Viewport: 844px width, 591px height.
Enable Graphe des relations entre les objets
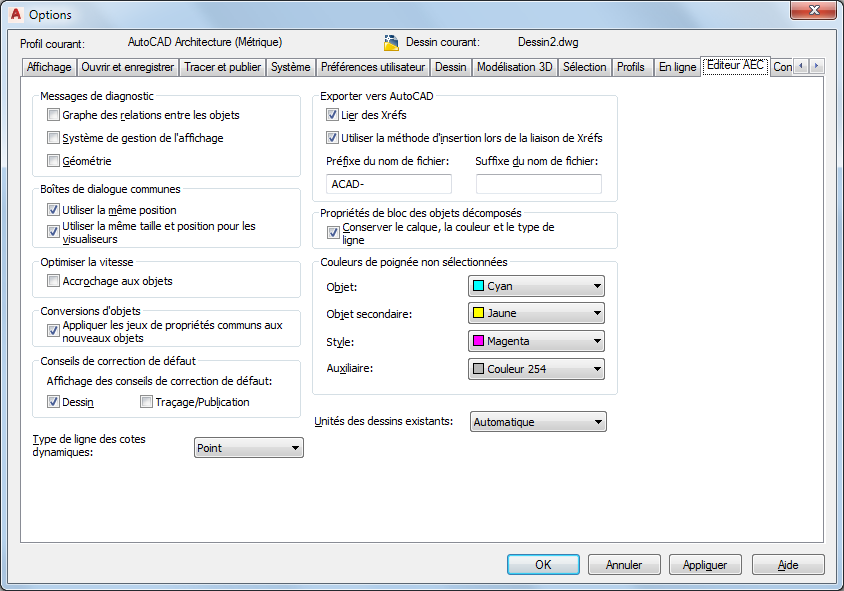click(x=53, y=115)
